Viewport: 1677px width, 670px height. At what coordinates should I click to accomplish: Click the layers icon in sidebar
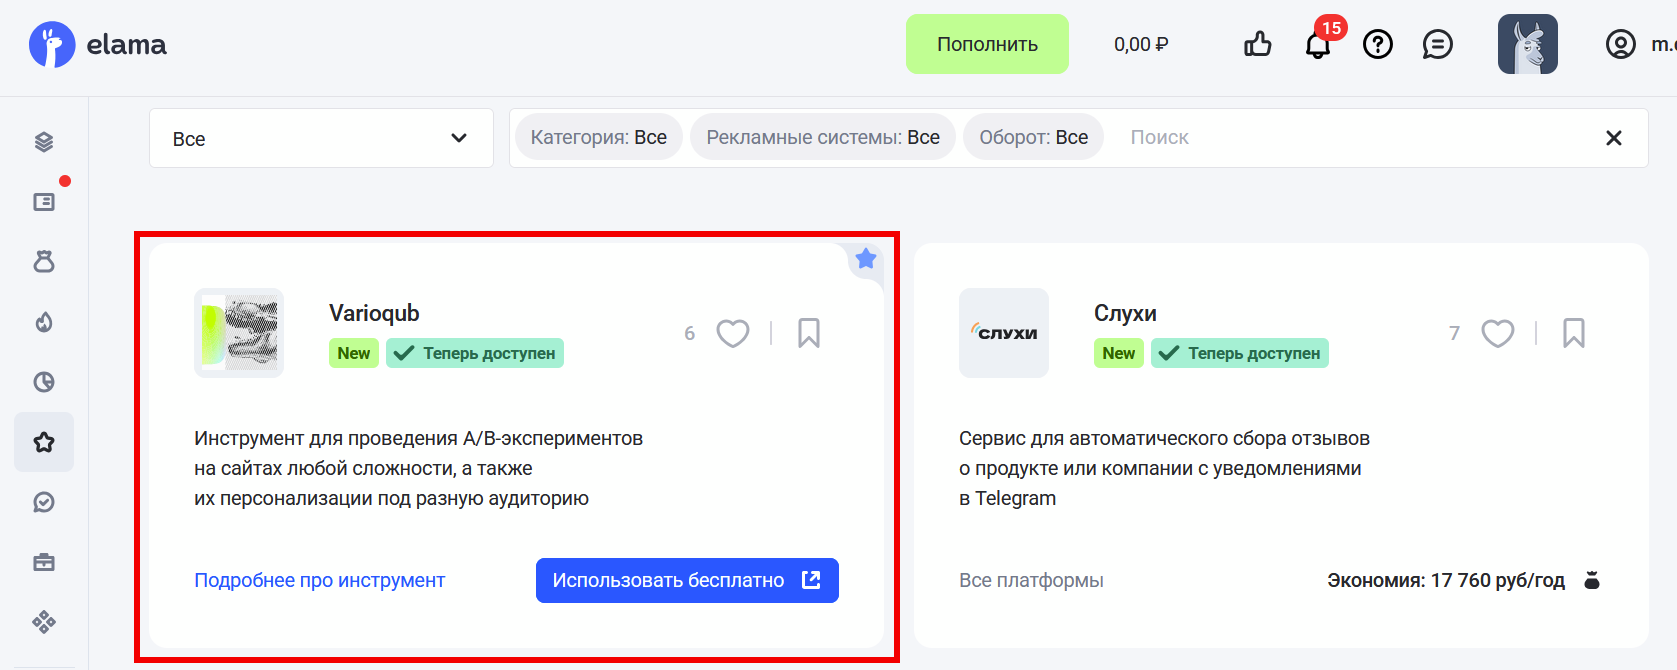pos(44,142)
